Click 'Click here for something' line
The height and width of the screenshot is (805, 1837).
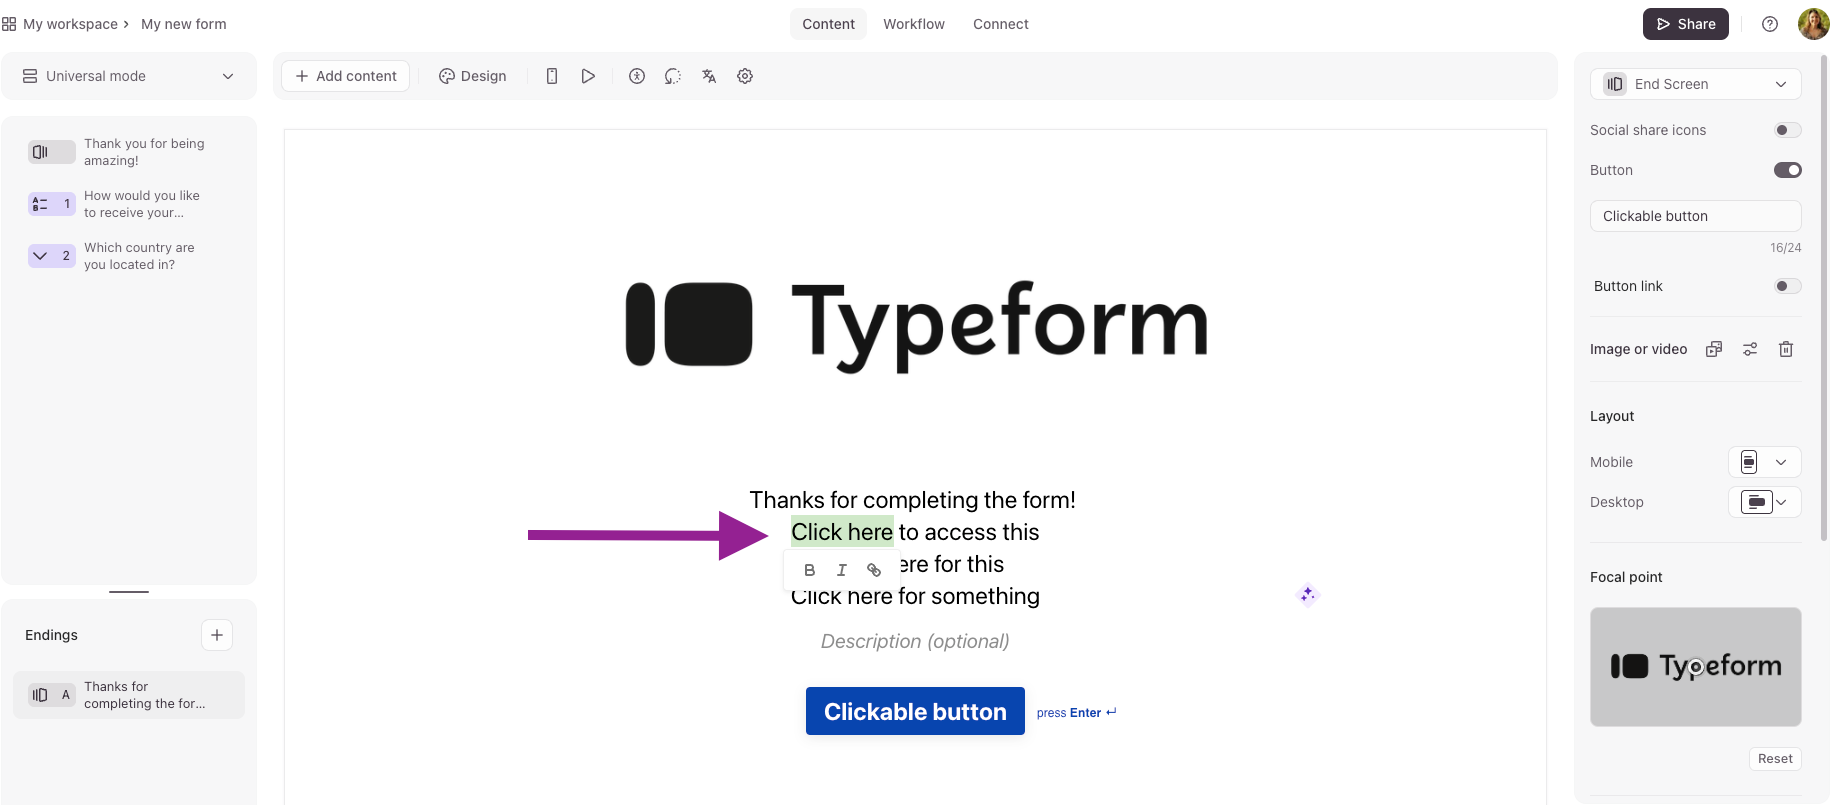(x=915, y=597)
